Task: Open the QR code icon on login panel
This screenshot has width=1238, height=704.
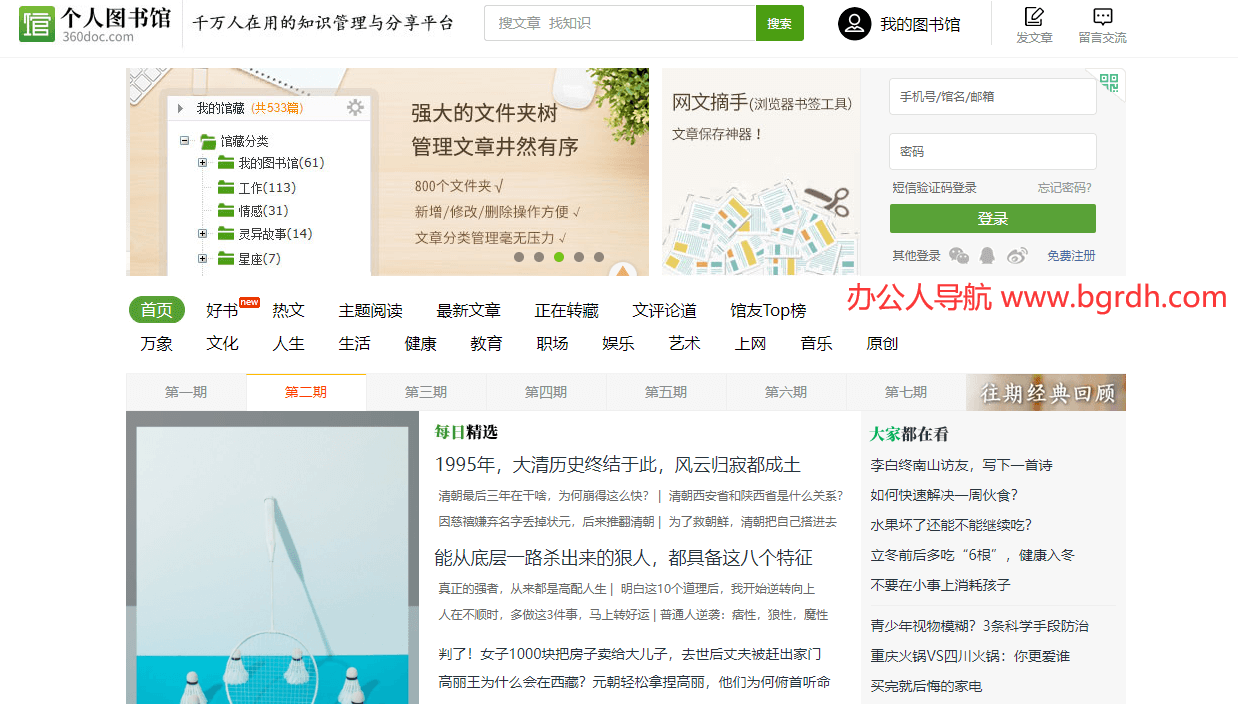Action: click(1110, 85)
